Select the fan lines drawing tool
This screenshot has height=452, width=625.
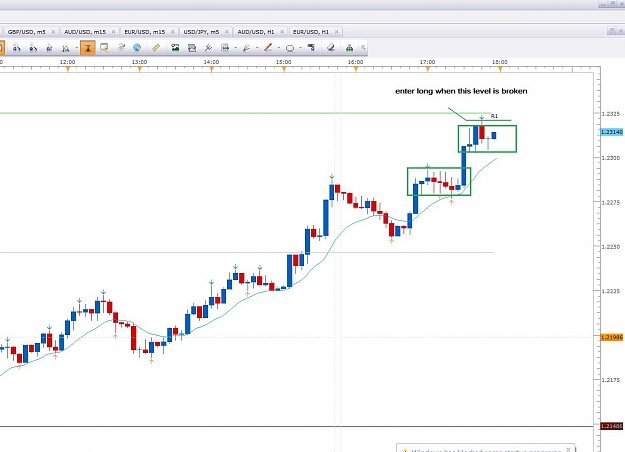pyautogui.click(x=246, y=48)
